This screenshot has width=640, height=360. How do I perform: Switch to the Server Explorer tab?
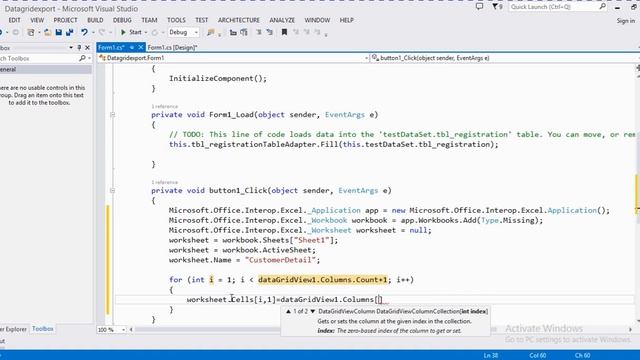(13, 329)
